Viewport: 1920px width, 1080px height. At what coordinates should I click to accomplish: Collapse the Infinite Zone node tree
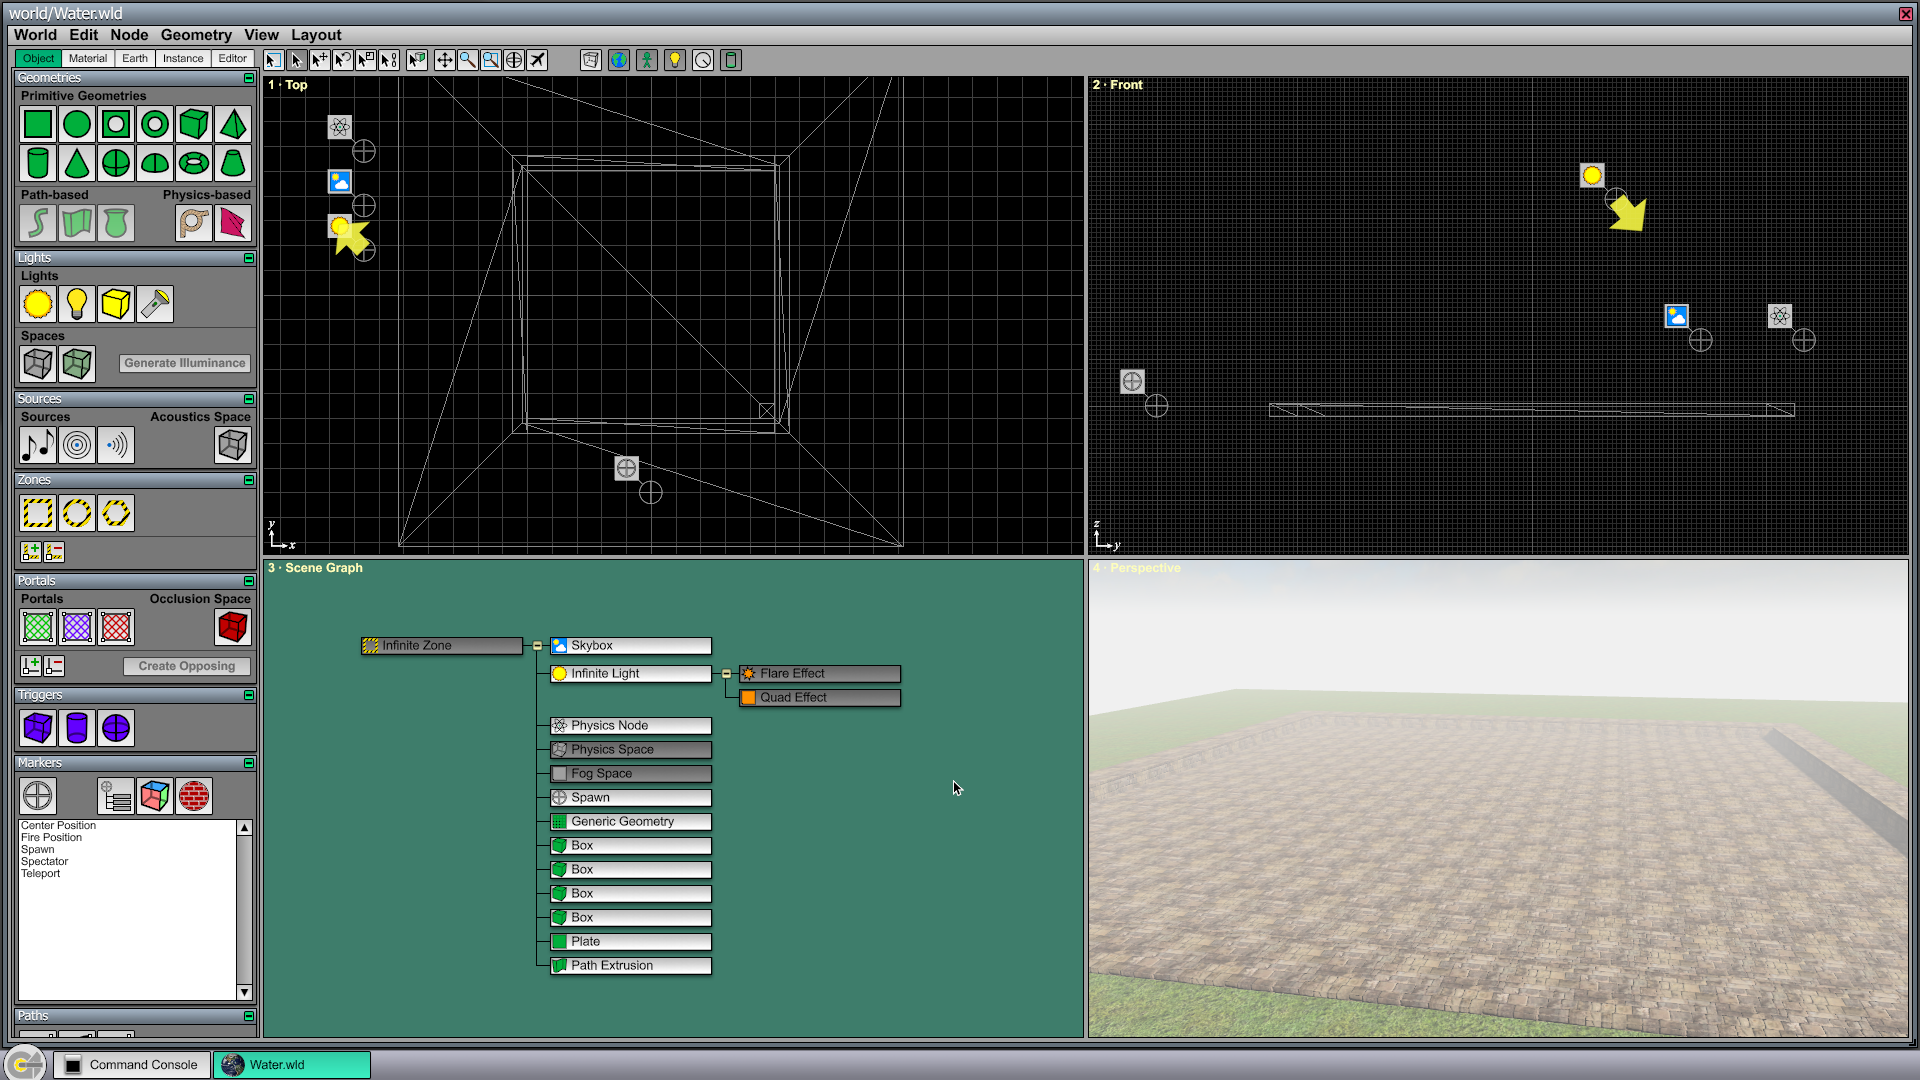click(x=537, y=646)
